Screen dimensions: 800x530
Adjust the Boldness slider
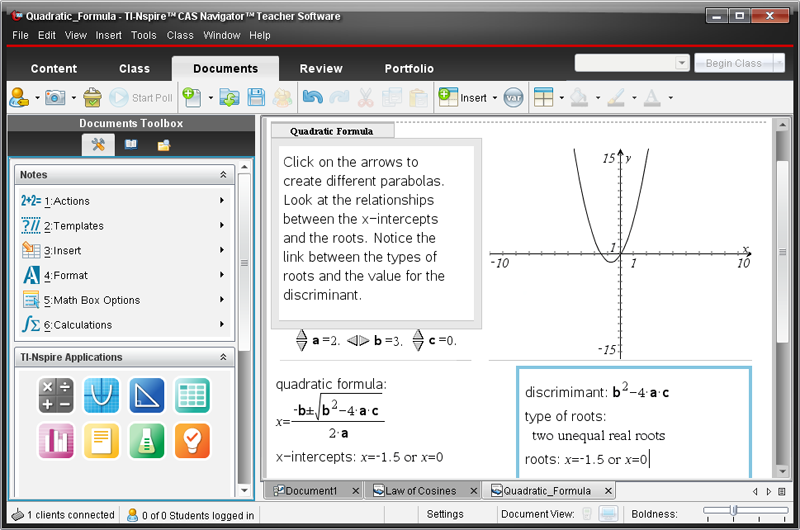pos(734,511)
